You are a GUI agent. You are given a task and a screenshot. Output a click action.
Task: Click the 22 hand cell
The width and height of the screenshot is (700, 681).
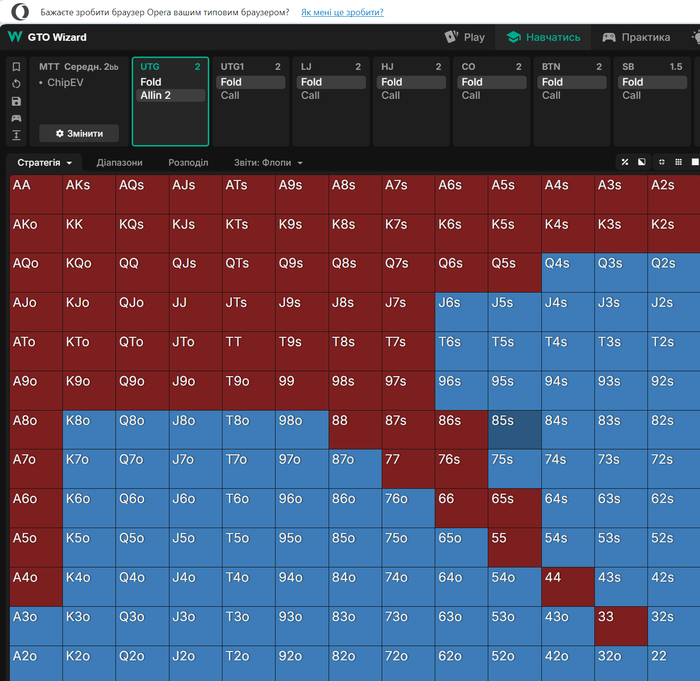click(x=674, y=664)
